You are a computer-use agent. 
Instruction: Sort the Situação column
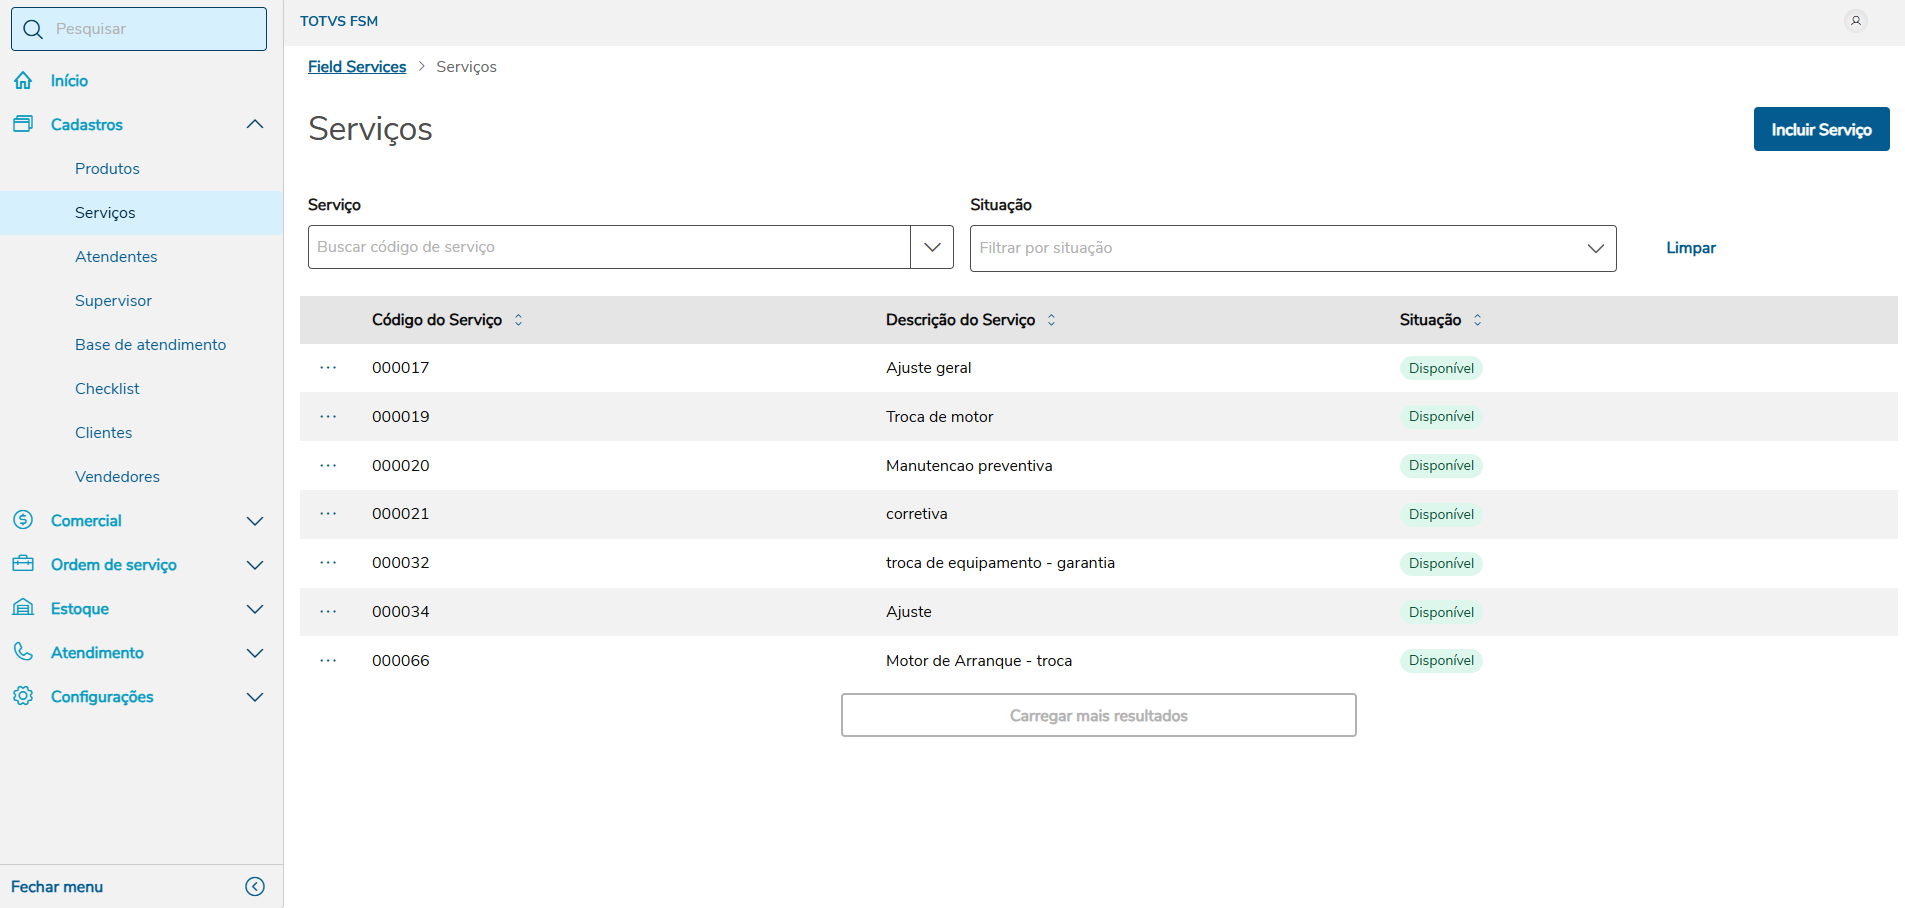[x=1477, y=320]
